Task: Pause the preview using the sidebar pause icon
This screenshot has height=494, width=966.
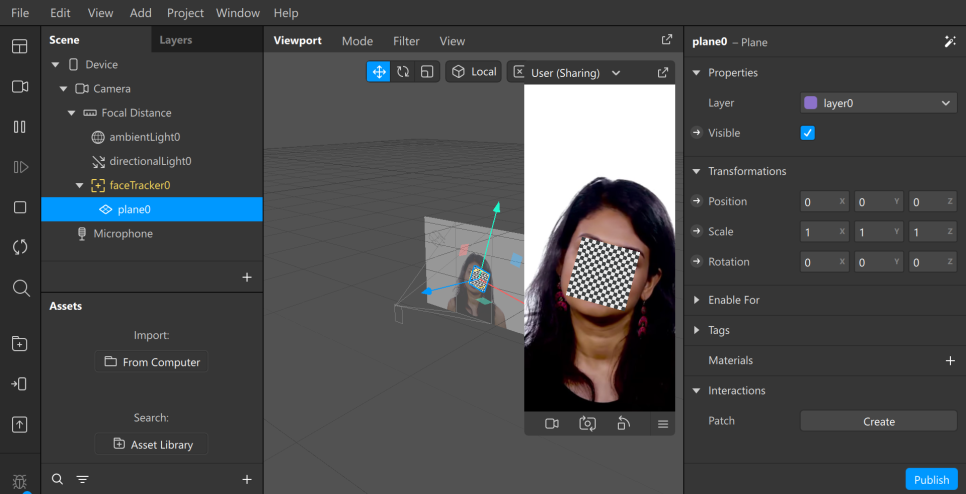Action: [x=20, y=127]
